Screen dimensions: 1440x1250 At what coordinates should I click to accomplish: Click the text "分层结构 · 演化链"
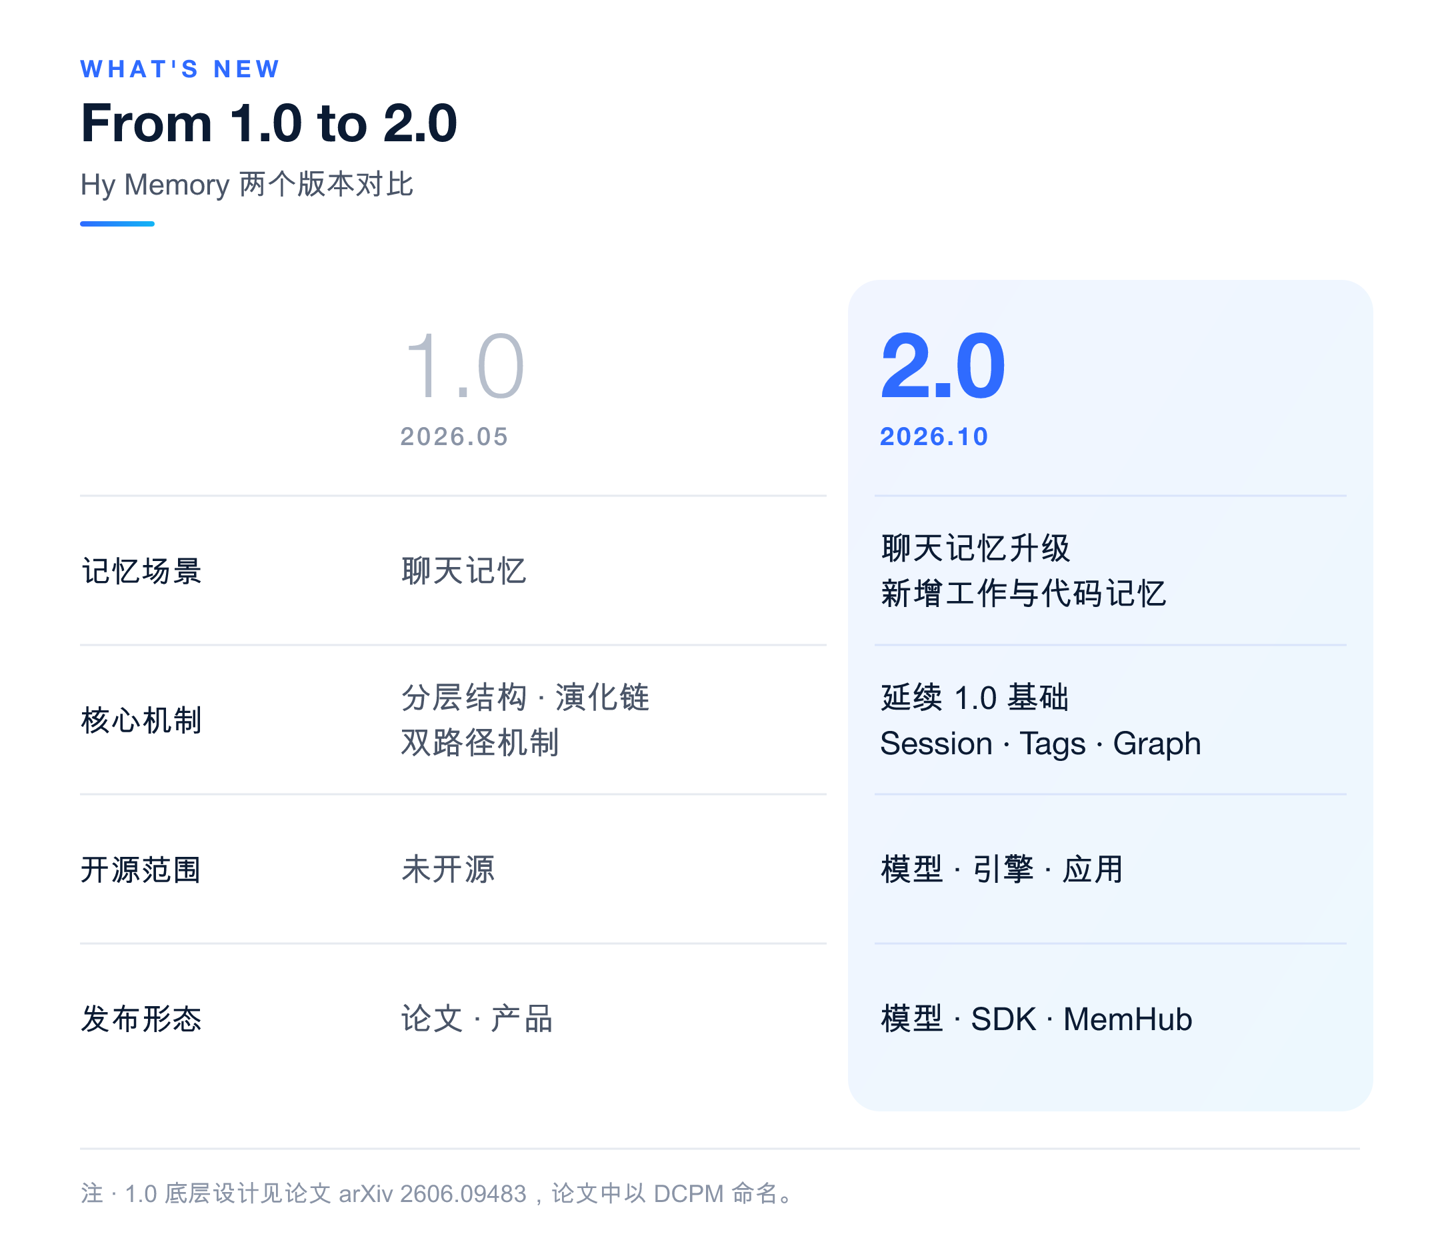tap(525, 697)
